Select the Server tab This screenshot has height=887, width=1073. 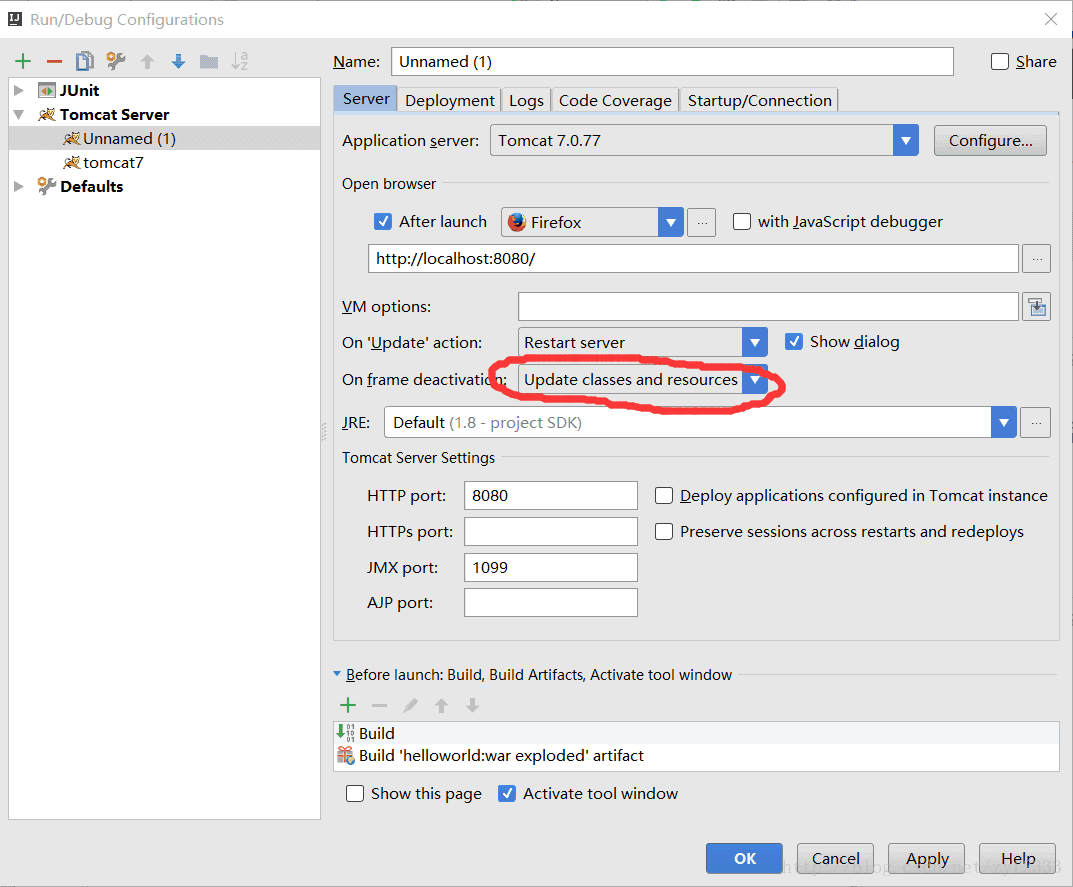click(366, 99)
